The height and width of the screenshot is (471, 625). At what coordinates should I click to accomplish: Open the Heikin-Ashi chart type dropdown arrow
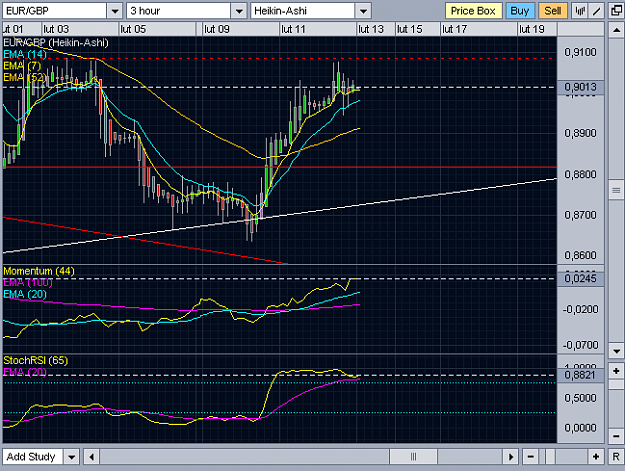click(x=363, y=11)
